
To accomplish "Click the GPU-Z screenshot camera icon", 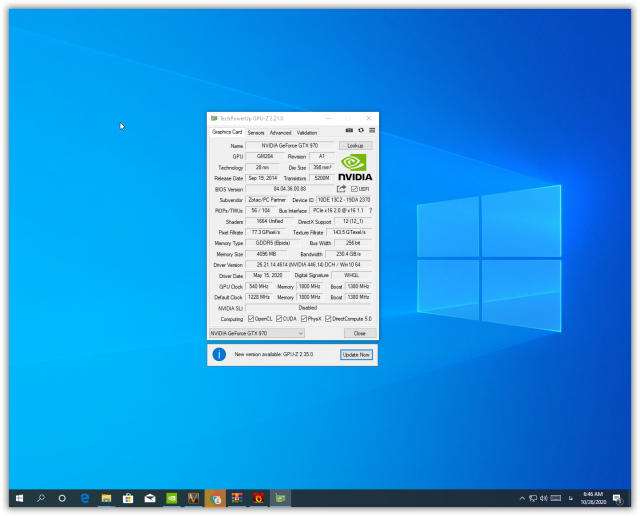I will [x=349, y=130].
